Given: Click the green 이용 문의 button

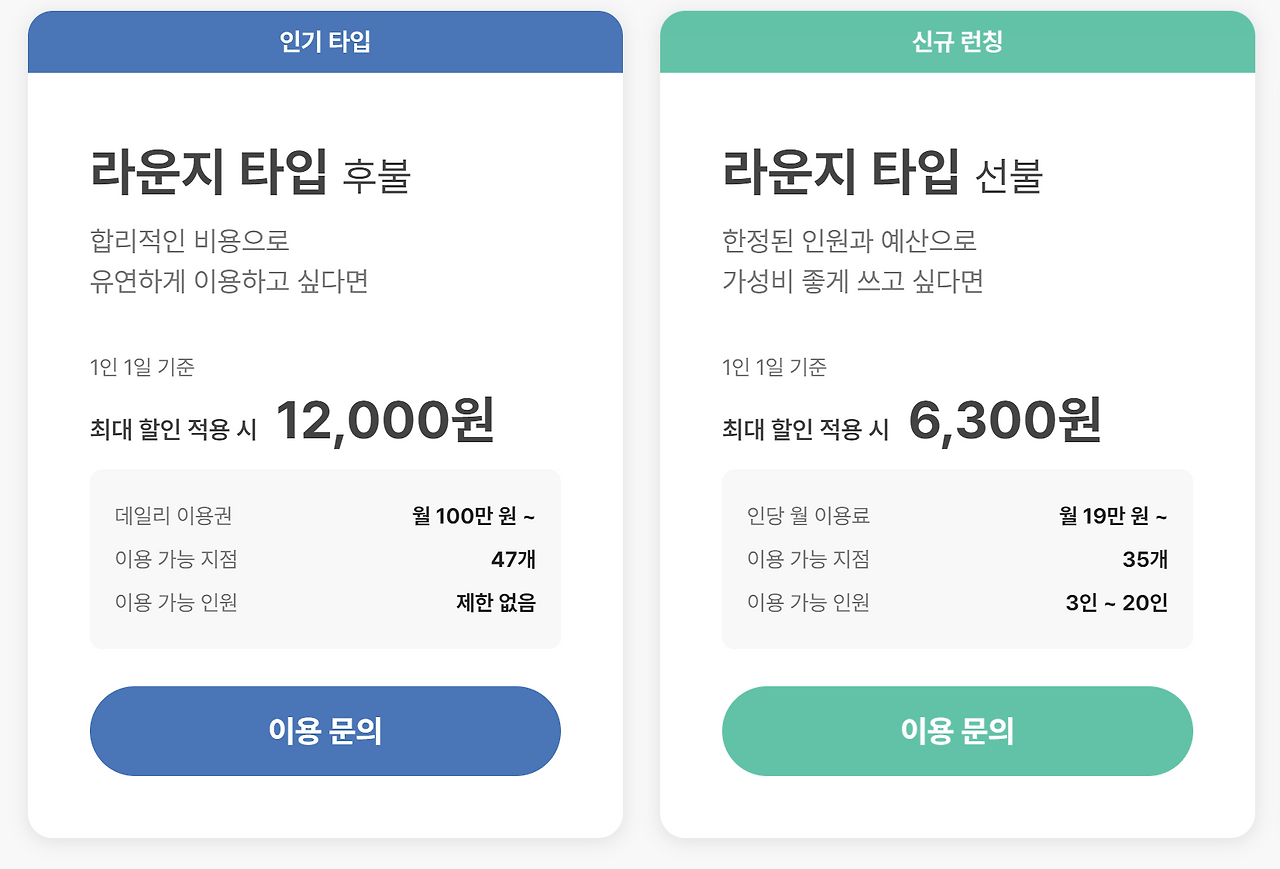Looking at the screenshot, I should [957, 731].
